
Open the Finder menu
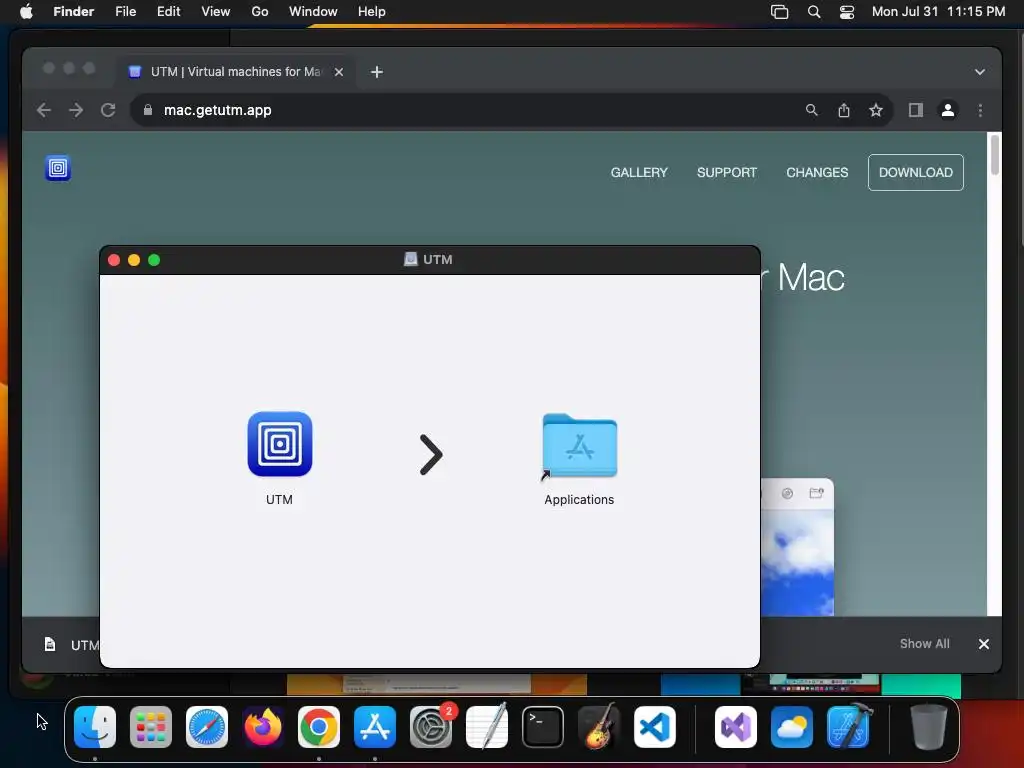pyautogui.click(x=74, y=12)
